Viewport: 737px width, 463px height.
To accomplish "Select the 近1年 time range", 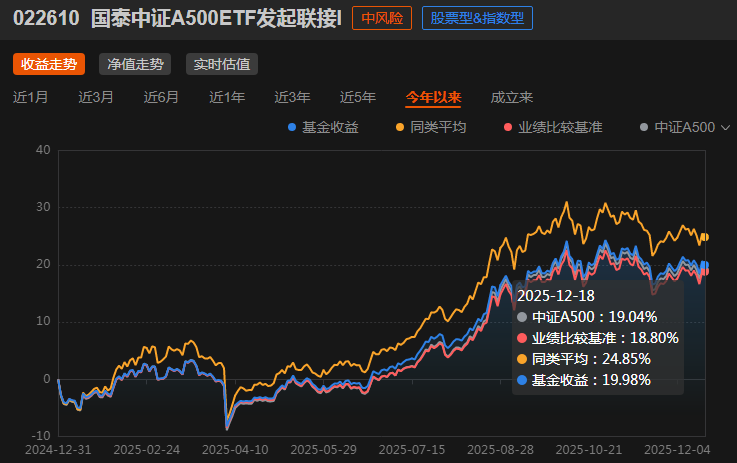I will [227, 97].
